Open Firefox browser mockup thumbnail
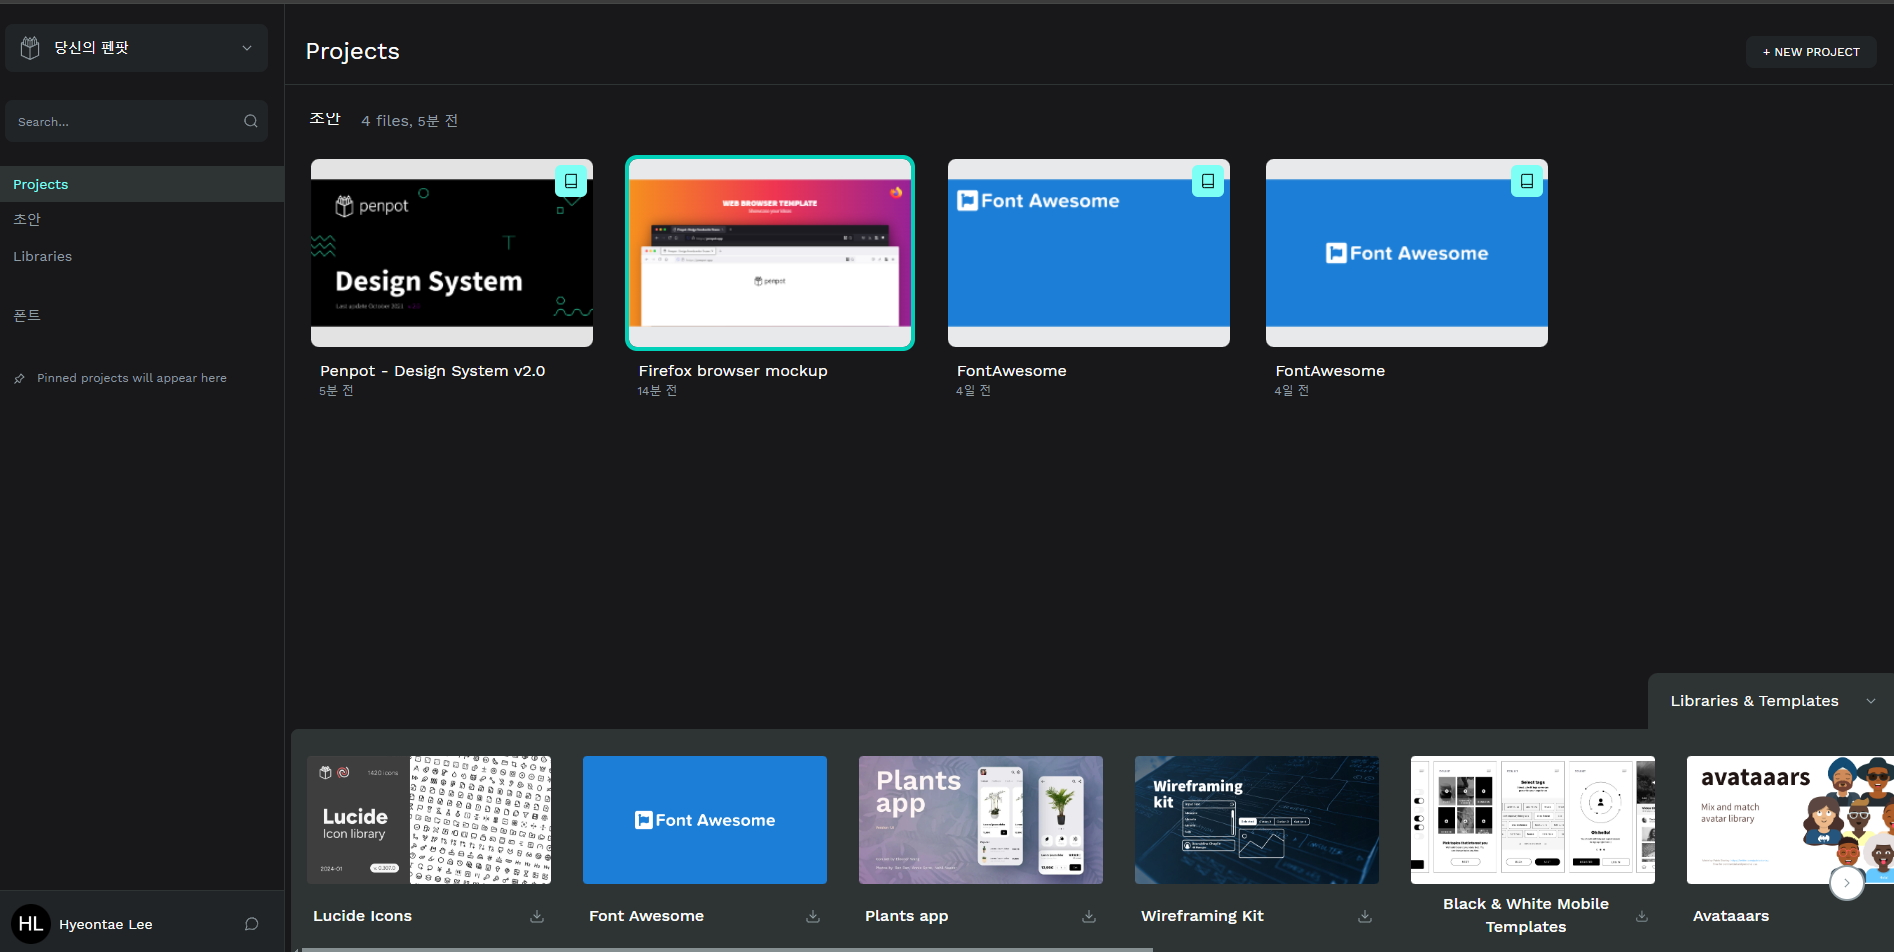 point(770,253)
